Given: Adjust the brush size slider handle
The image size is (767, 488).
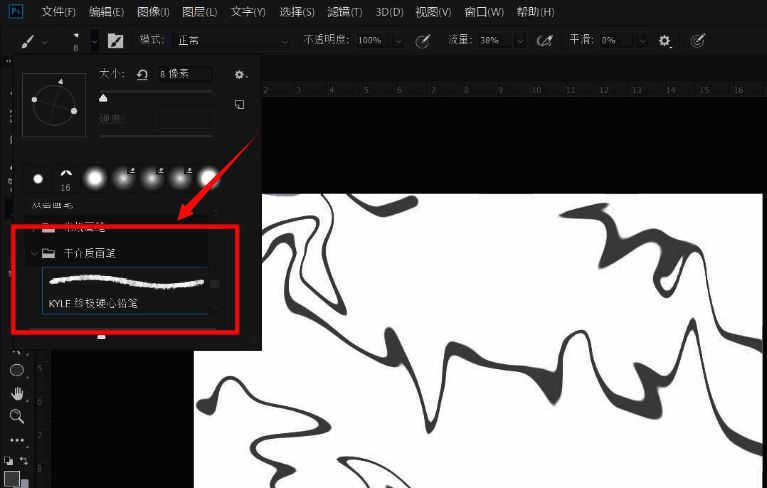Looking at the screenshot, I should tap(103, 98).
